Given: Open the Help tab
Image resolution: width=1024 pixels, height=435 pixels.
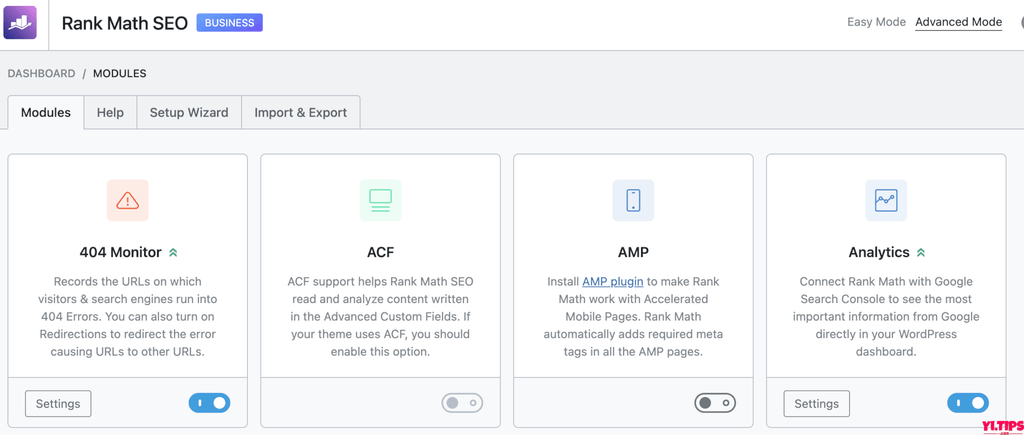Looking at the screenshot, I should [x=110, y=112].
